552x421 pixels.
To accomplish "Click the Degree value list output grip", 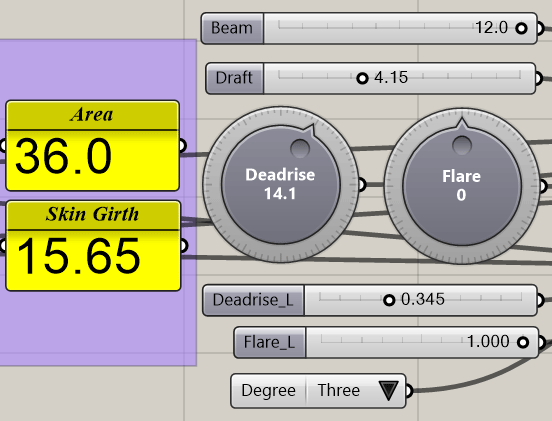I will (x=409, y=391).
